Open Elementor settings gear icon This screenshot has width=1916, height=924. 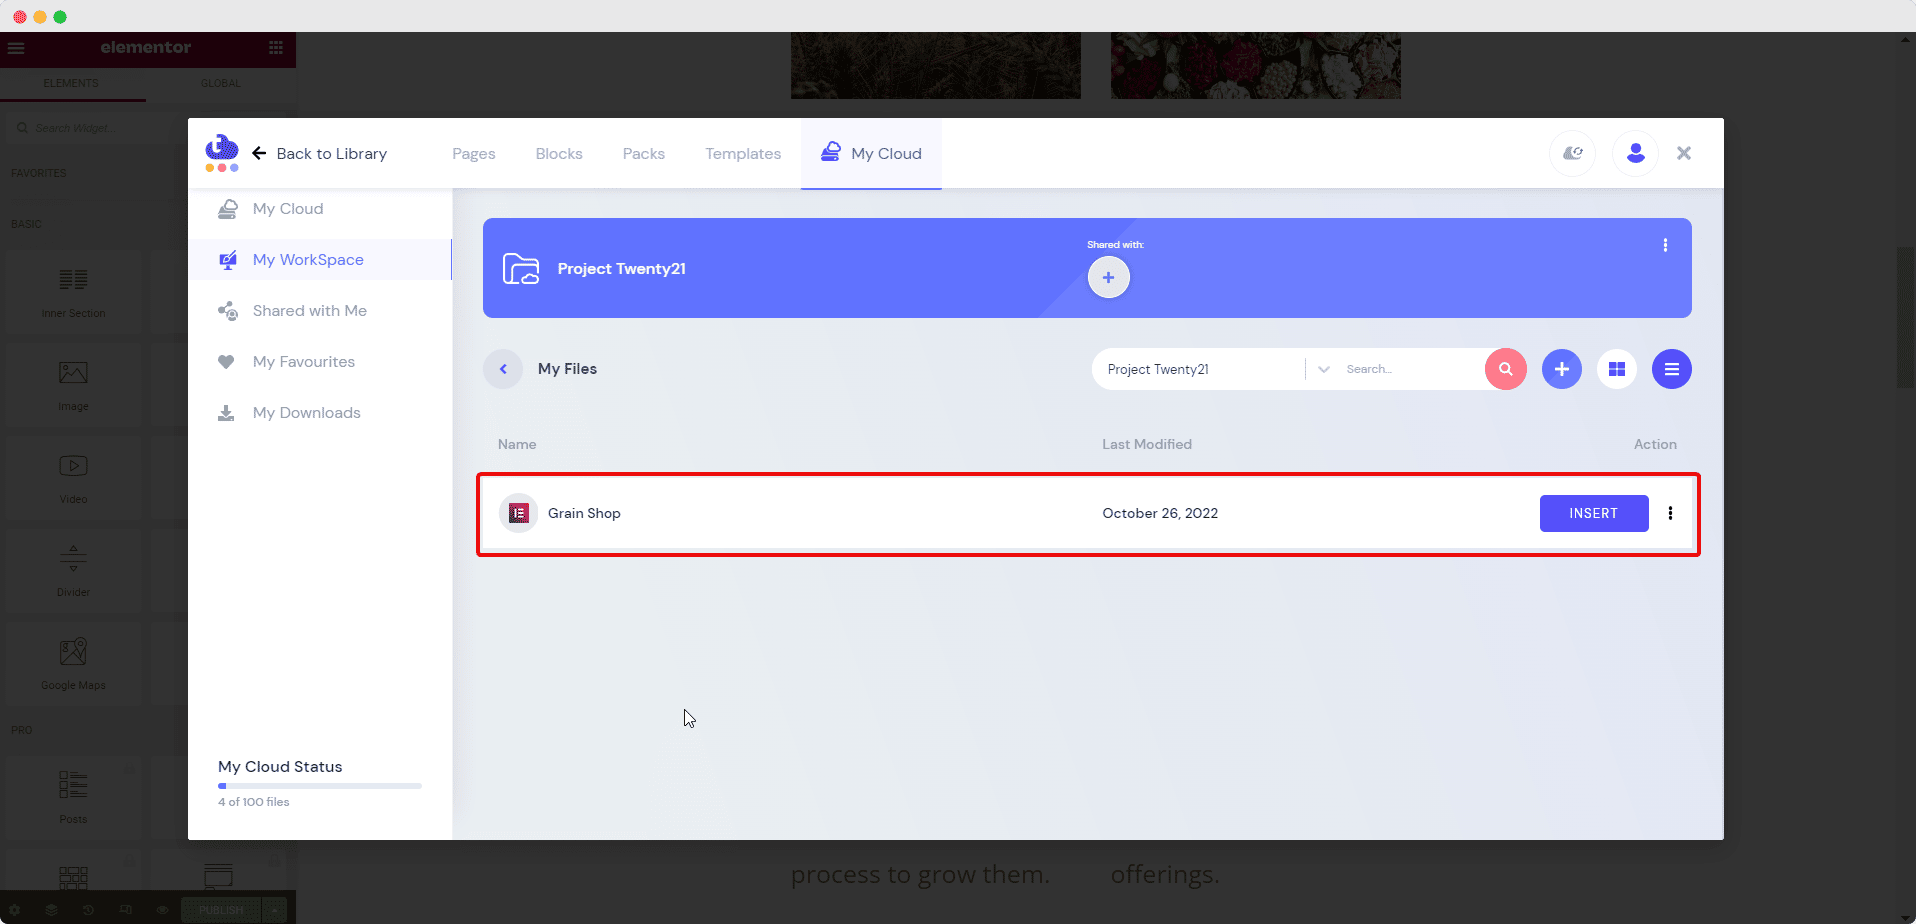15,910
